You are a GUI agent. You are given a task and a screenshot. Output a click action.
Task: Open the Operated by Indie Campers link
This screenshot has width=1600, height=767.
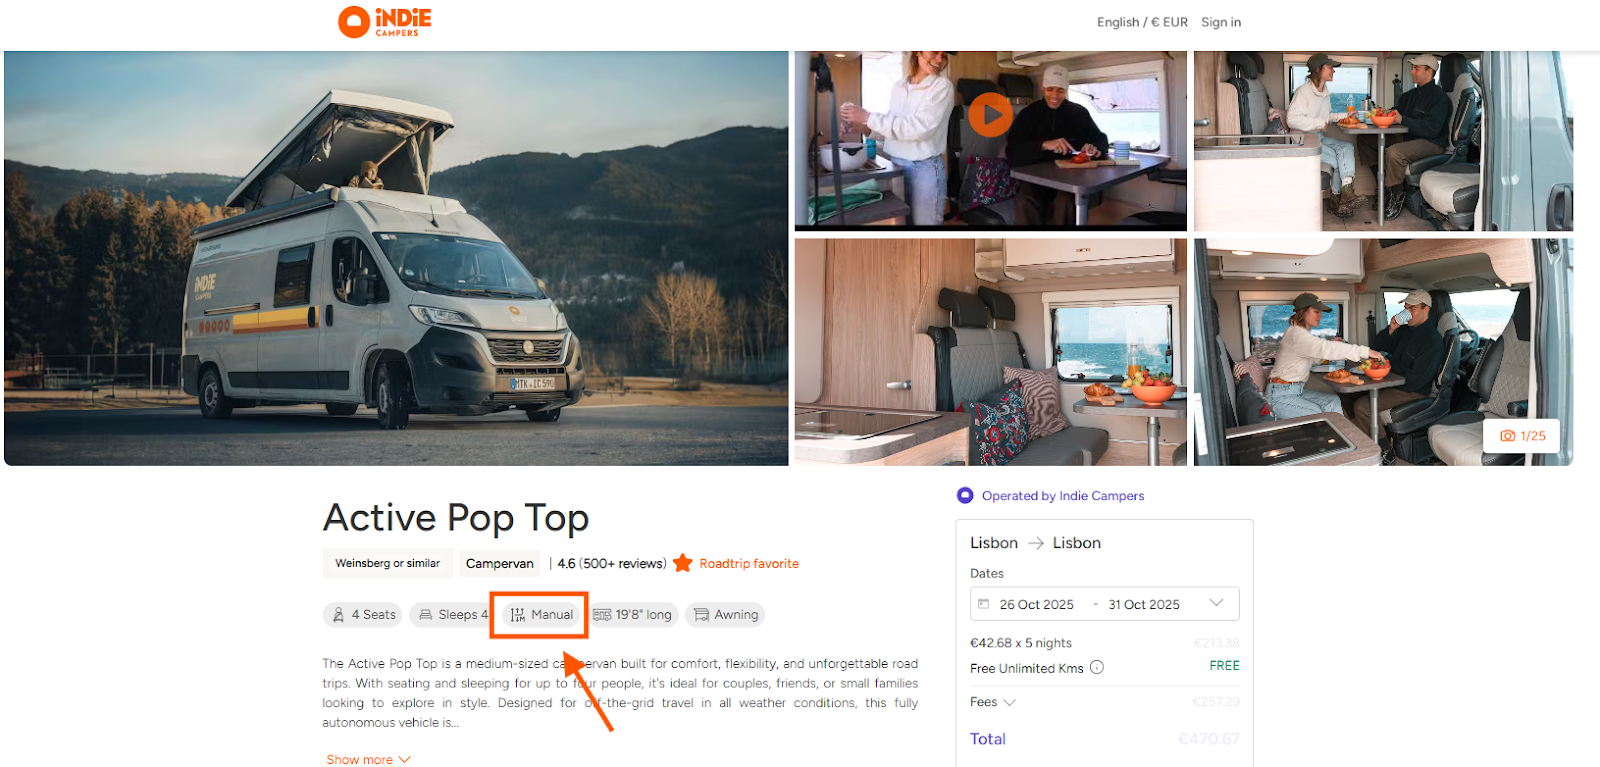pos(1062,496)
